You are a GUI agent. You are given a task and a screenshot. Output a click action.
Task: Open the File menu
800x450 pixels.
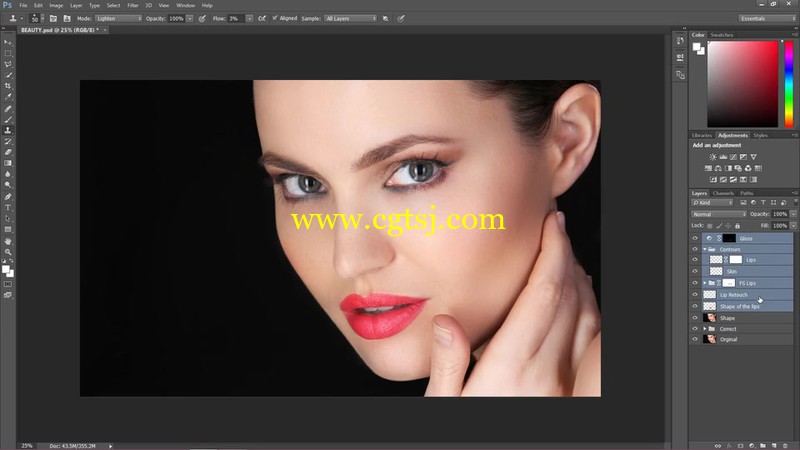tap(23, 5)
